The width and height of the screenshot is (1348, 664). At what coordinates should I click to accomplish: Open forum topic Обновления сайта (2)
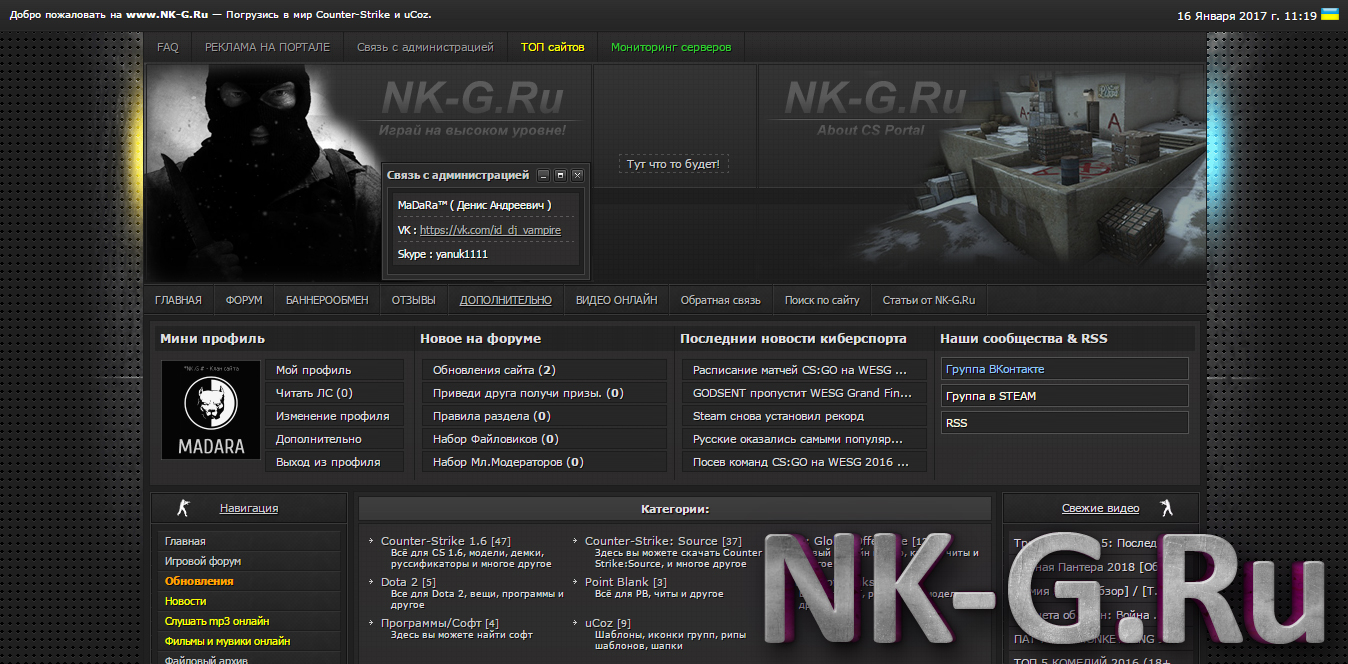pyautogui.click(x=544, y=370)
